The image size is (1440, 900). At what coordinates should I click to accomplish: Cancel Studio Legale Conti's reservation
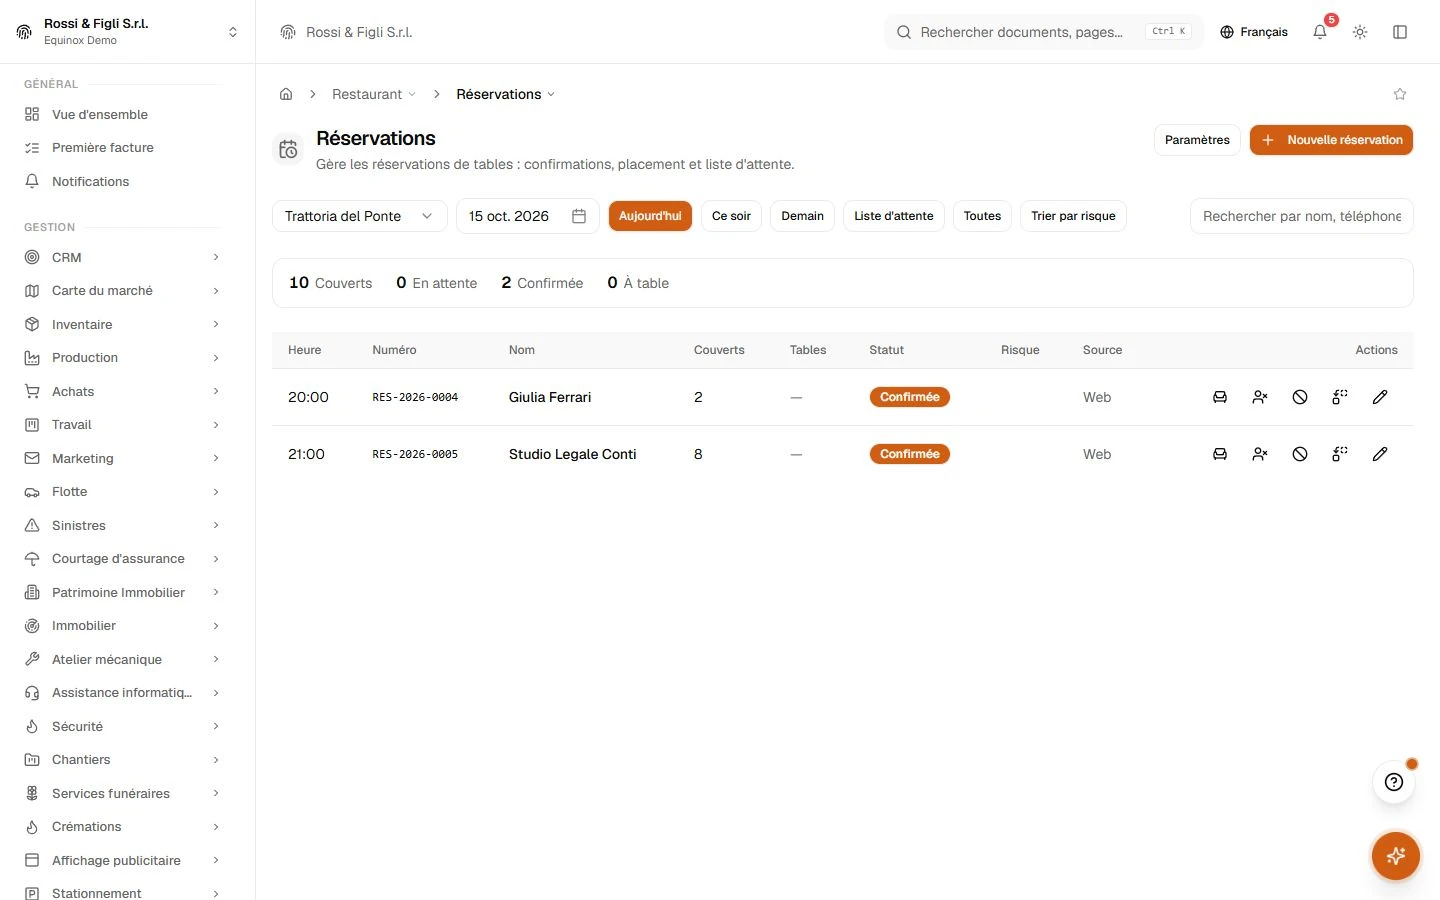click(1300, 454)
